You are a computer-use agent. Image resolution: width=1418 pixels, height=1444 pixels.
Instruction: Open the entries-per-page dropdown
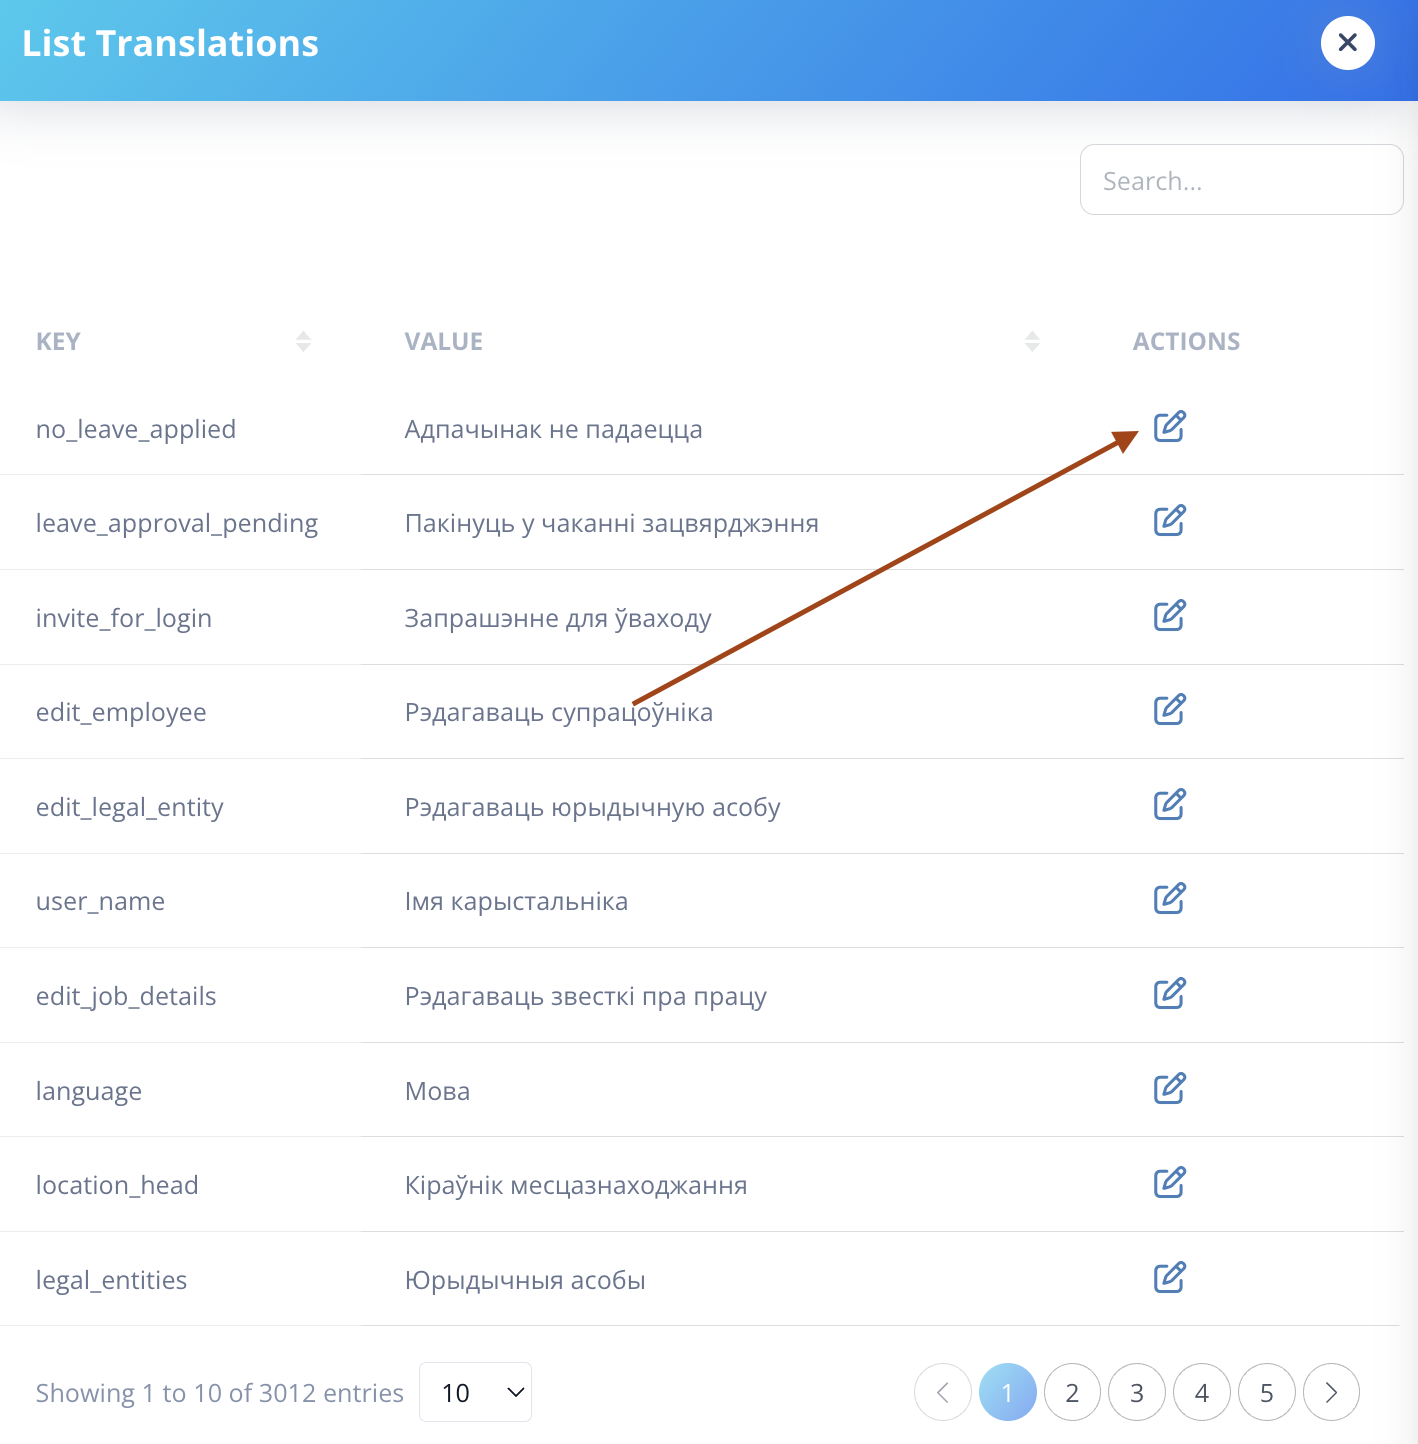[476, 1392]
